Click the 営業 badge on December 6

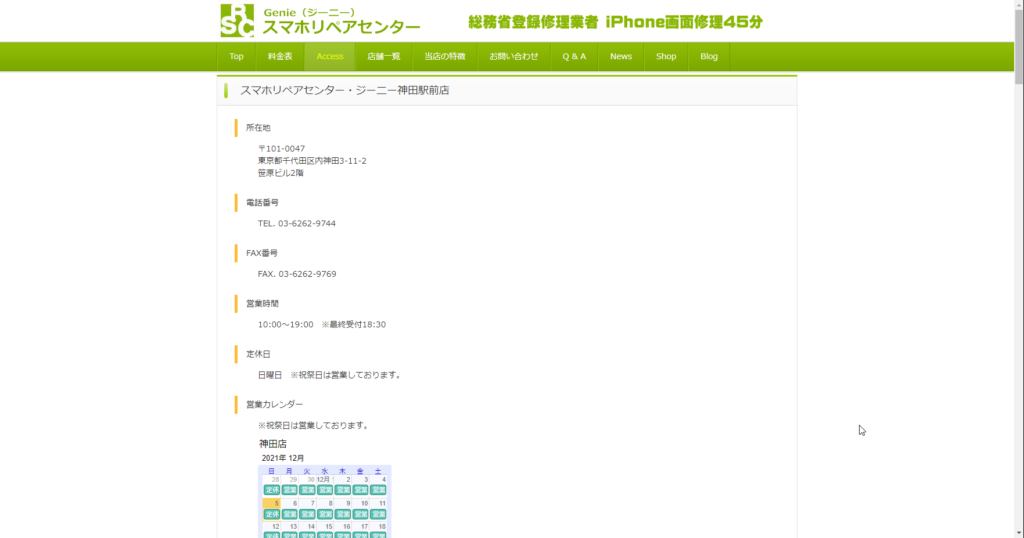pos(290,514)
